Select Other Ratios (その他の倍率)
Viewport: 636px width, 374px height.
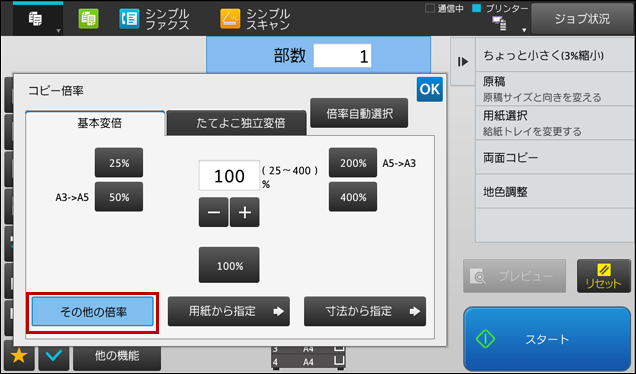pyautogui.click(x=92, y=312)
